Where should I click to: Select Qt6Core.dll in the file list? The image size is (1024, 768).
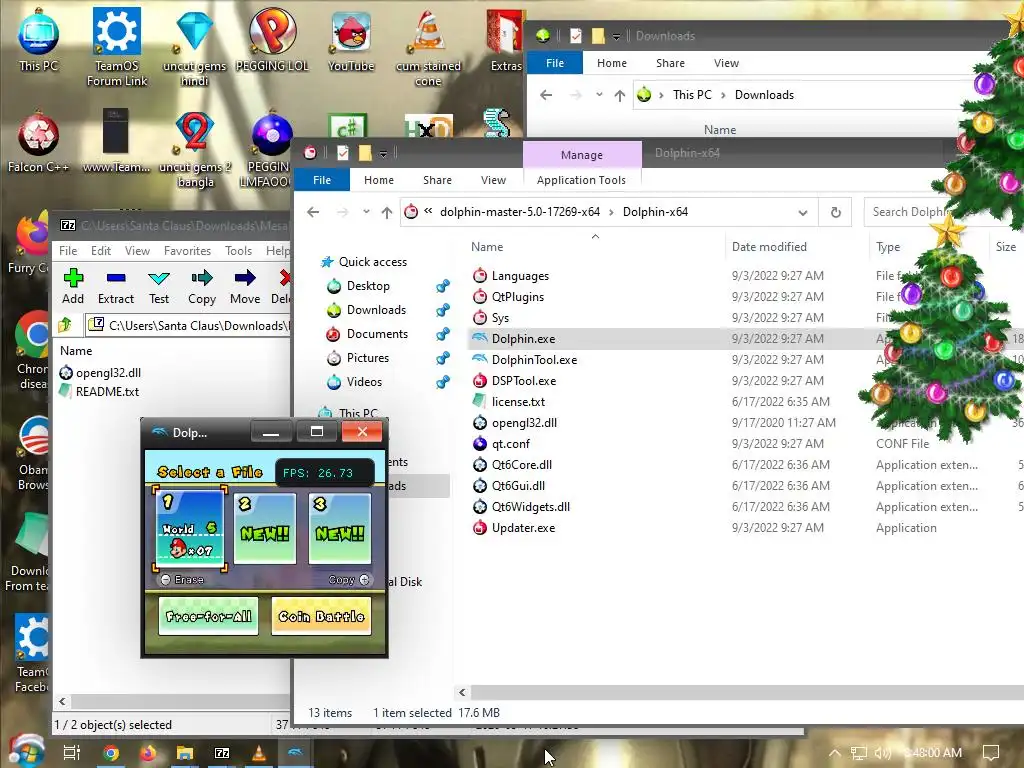(521, 465)
